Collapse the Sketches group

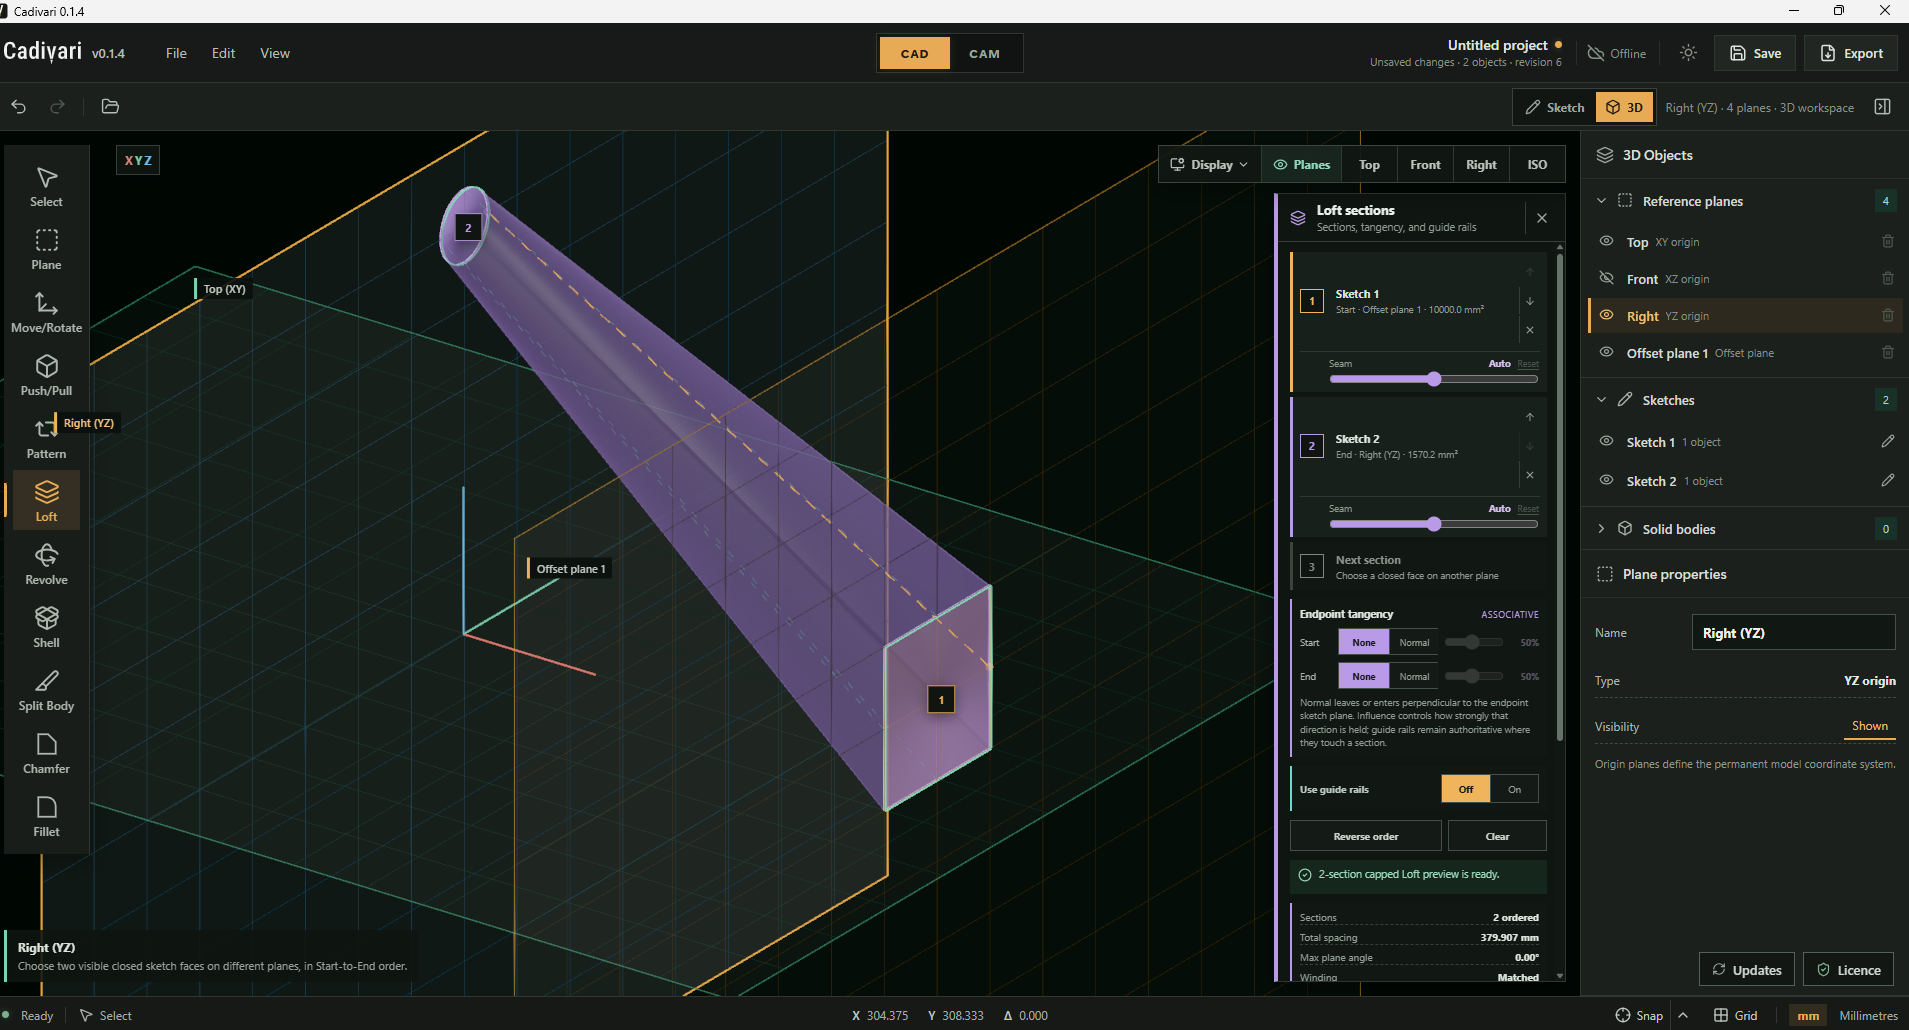pyautogui.click(x=1601, y=400)
